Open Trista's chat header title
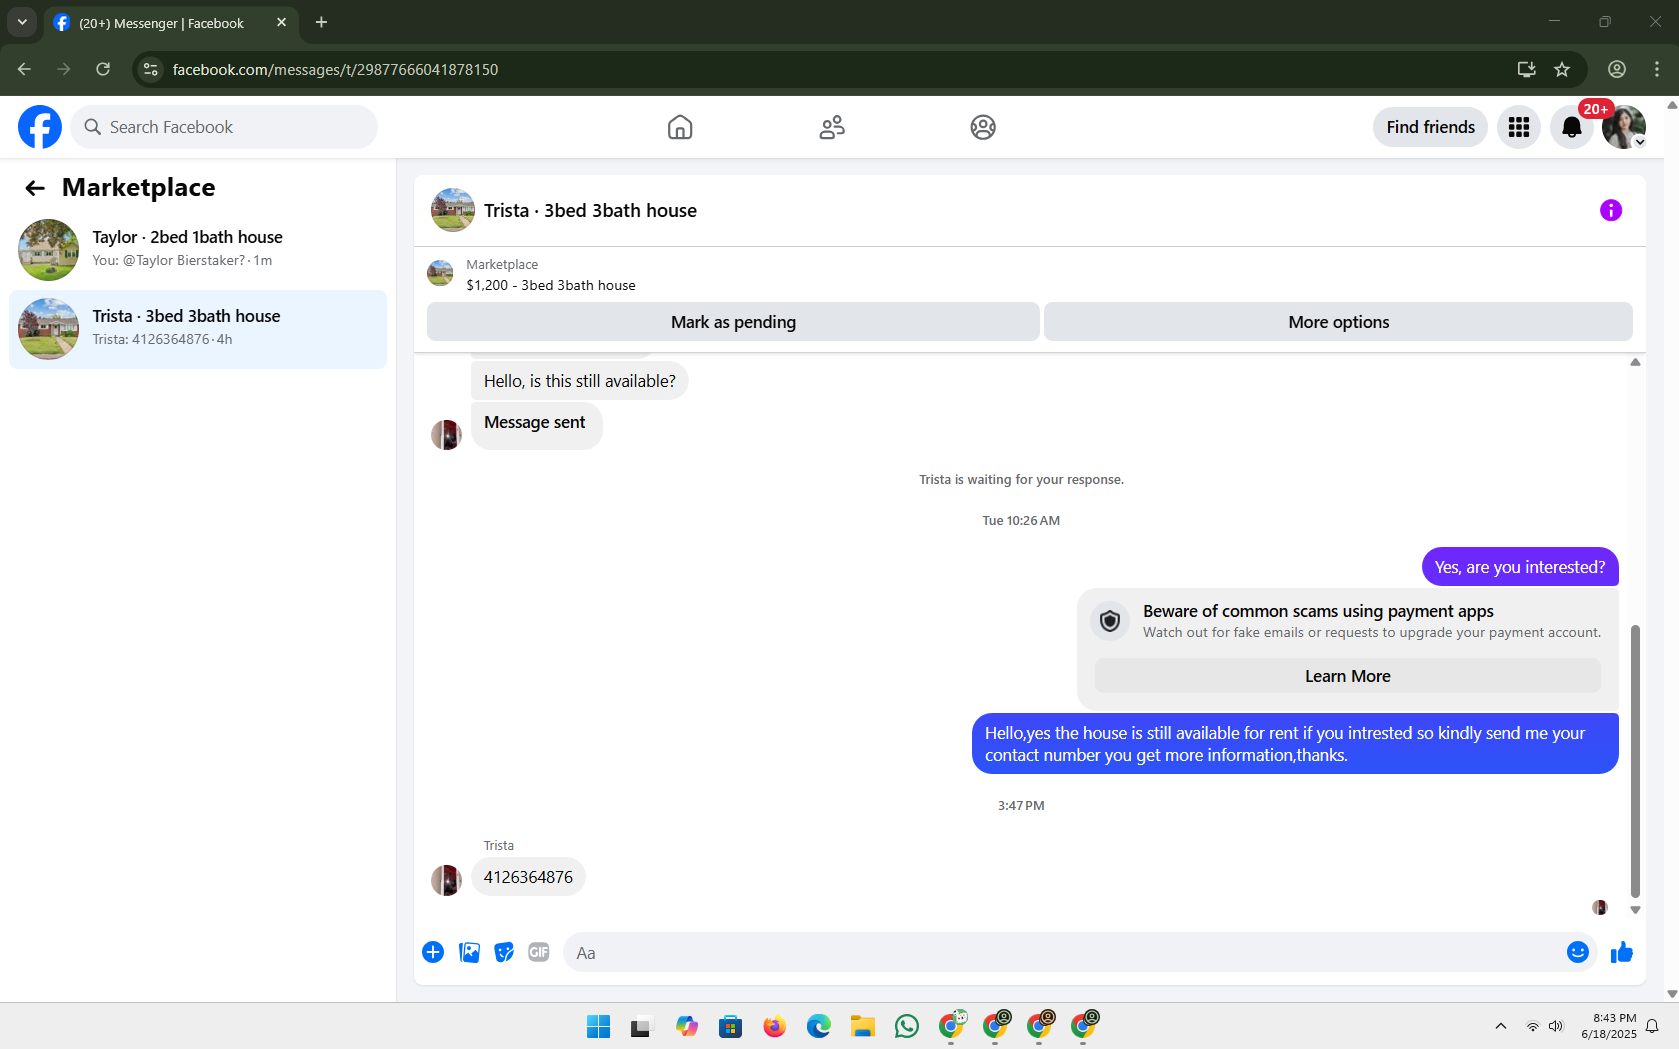This screenshot has width=1679, height=1049. coord(590,211)
